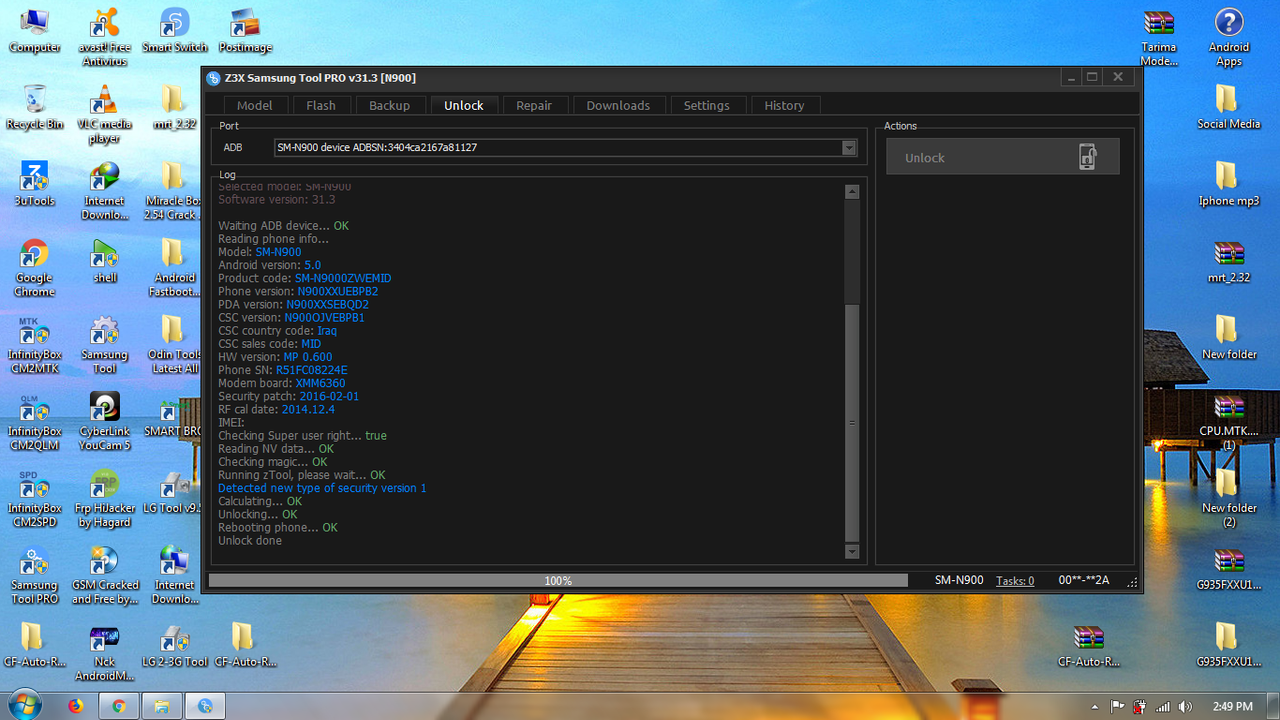Show hidden system tray icons
1280x720 pixels.
(1096, 706)
